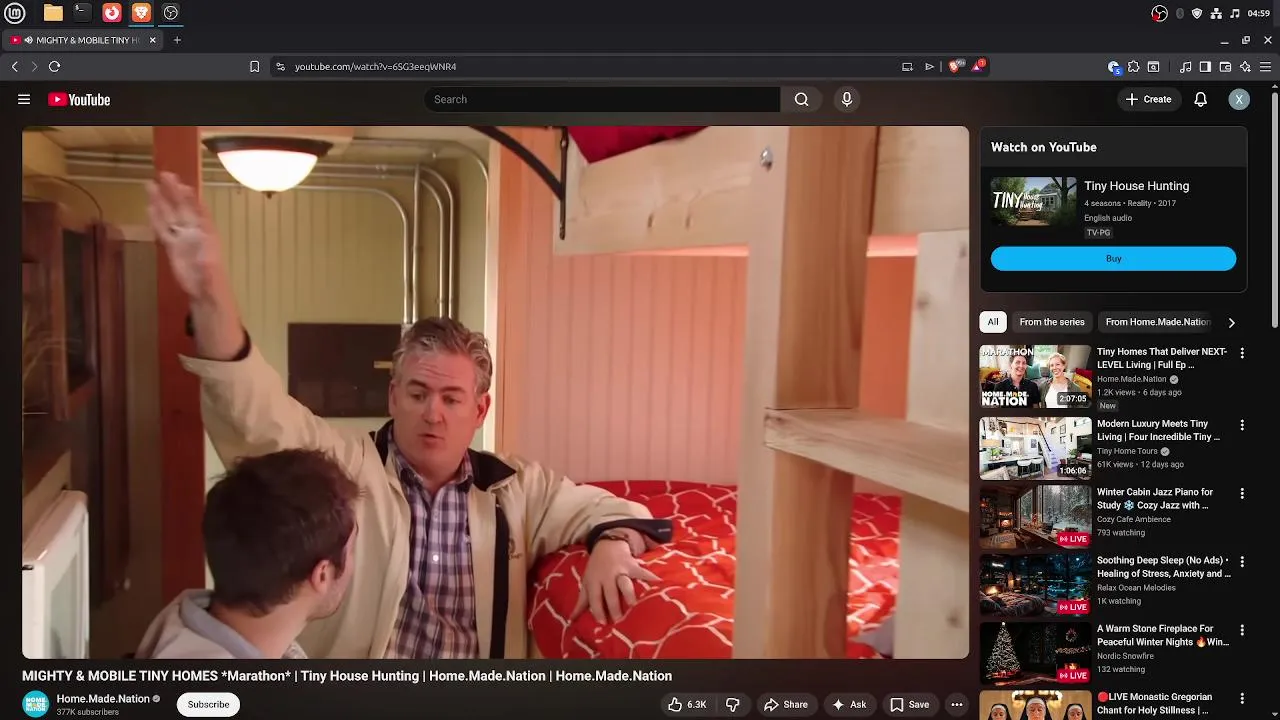The width and height of the screenshot is (1280, 720).
Task: Open Tiny House Hunting series title
Action: point(1136,186)
